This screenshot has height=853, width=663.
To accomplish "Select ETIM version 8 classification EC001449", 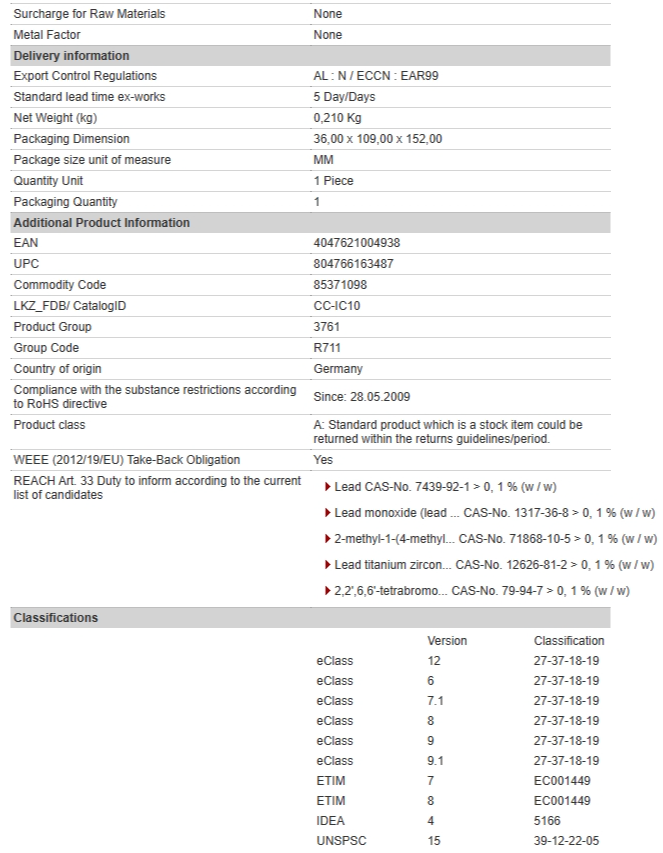I will pyautogui.click(x=562, y=801).
